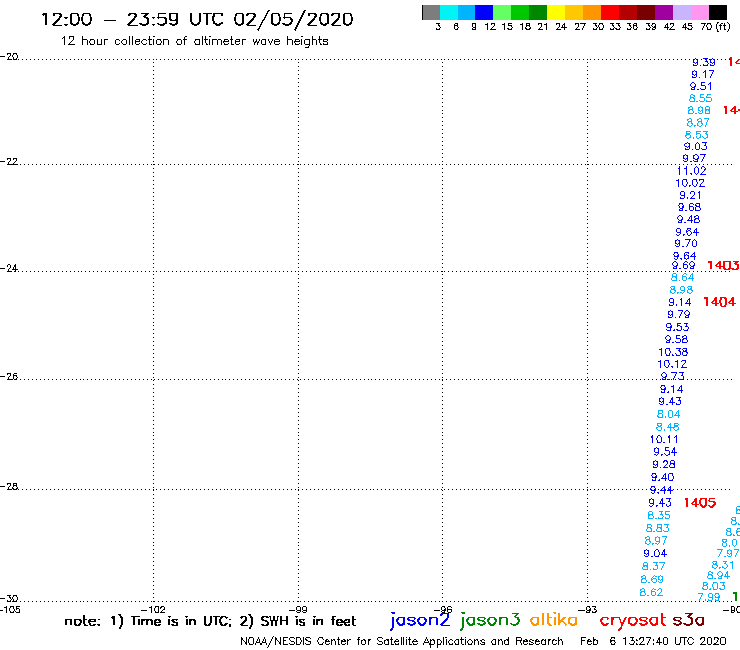
Task: Click the cyan legend color swatch
Action: [x=449, y=13]
